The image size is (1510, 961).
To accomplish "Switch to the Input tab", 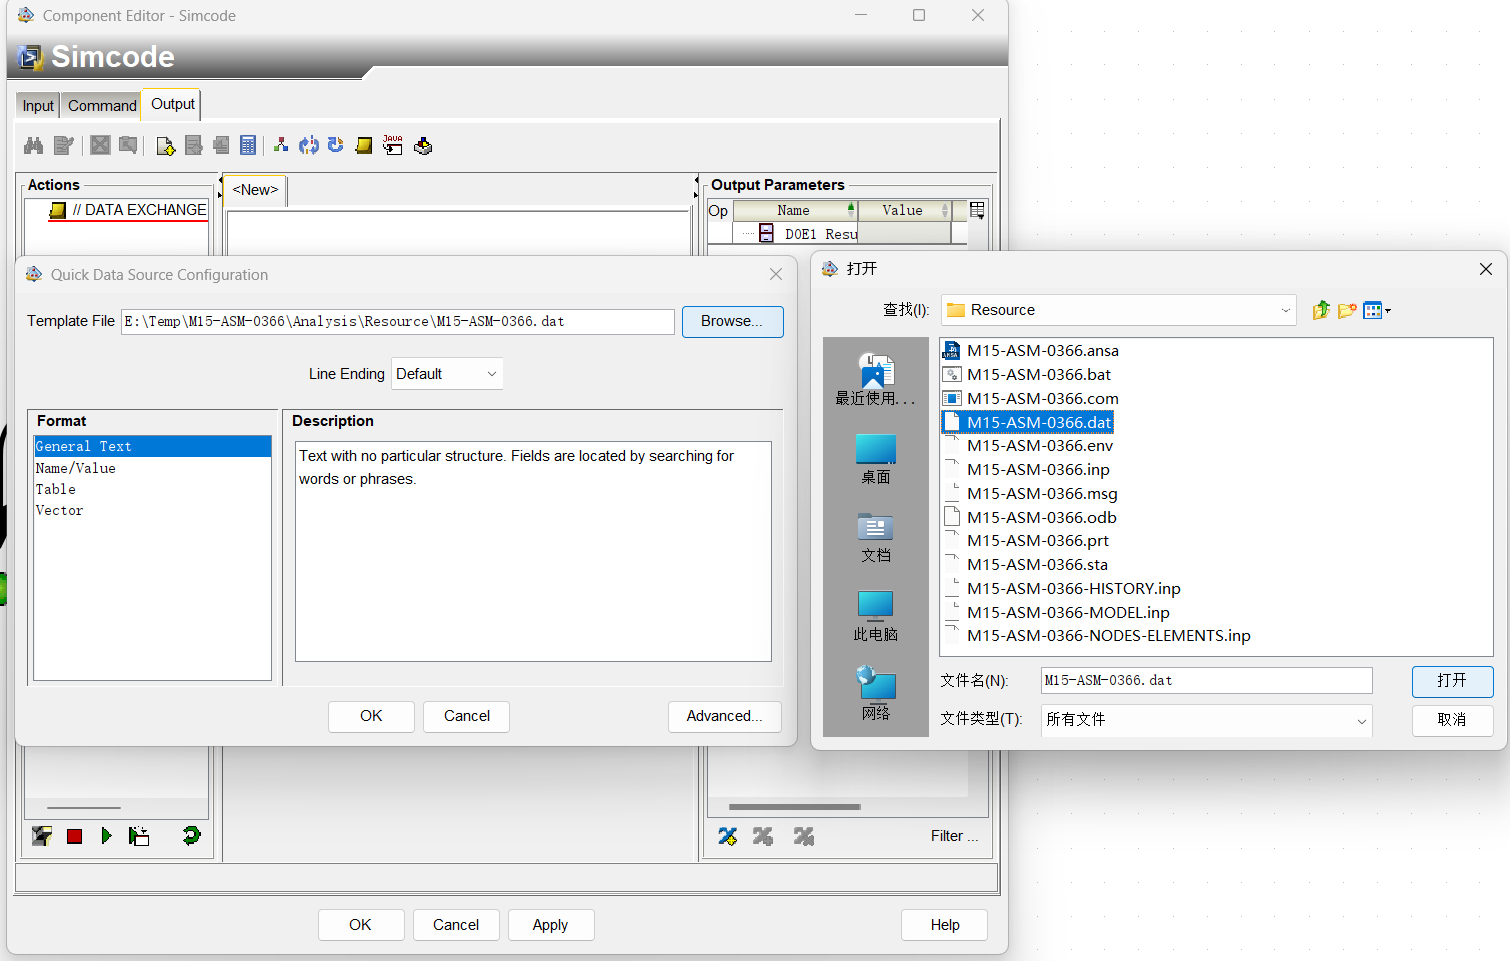I will [x=38, y=106].
